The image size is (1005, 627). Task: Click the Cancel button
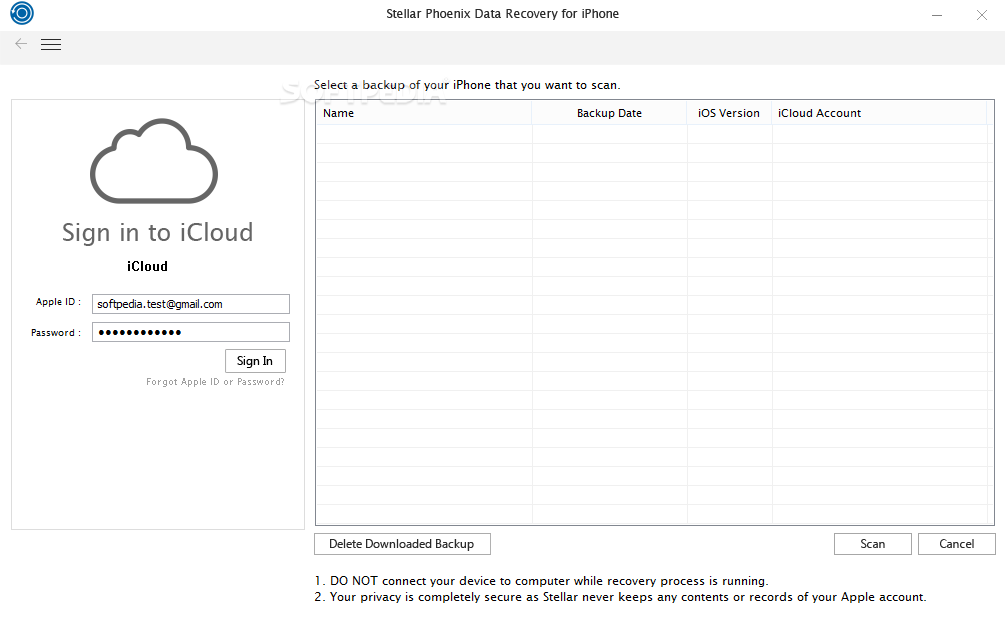(956, 544)
